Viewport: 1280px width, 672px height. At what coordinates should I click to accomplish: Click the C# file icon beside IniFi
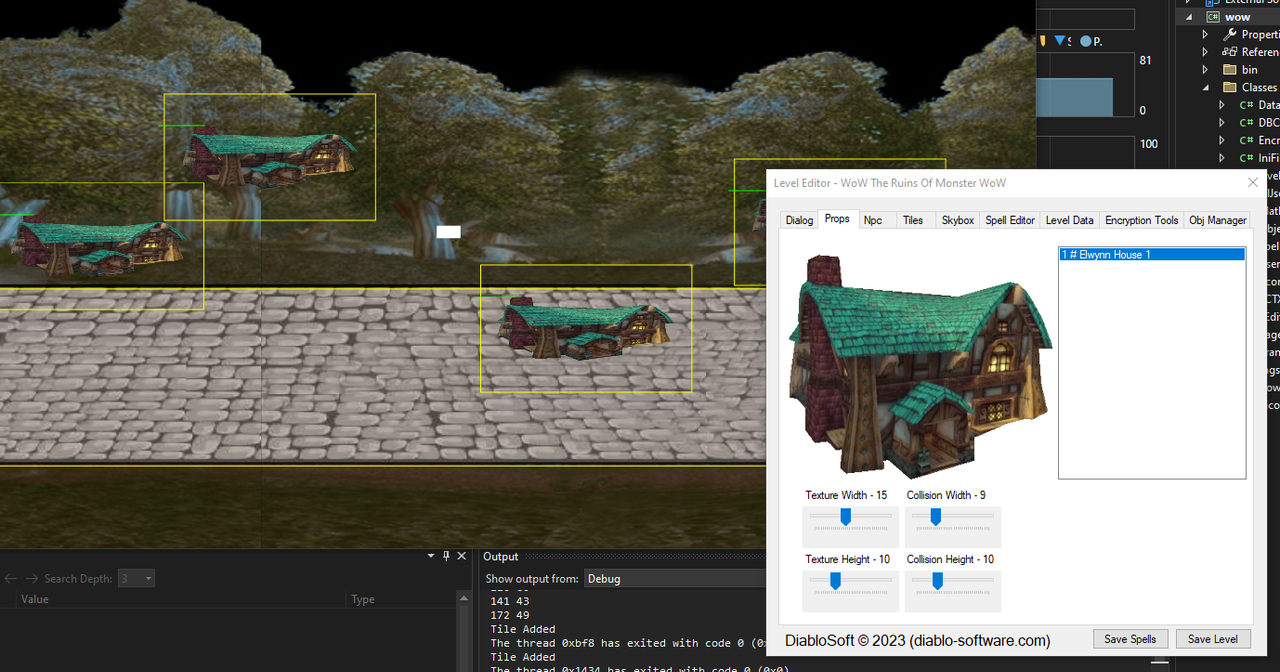click(x=1246, y=158)
